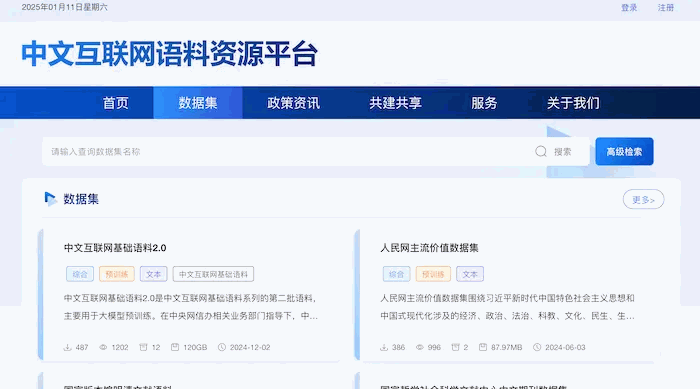Click 文本 tag on 中文互联网基础语料2.0 card
The height and width of the screenshot is (389, 700).
154,274
